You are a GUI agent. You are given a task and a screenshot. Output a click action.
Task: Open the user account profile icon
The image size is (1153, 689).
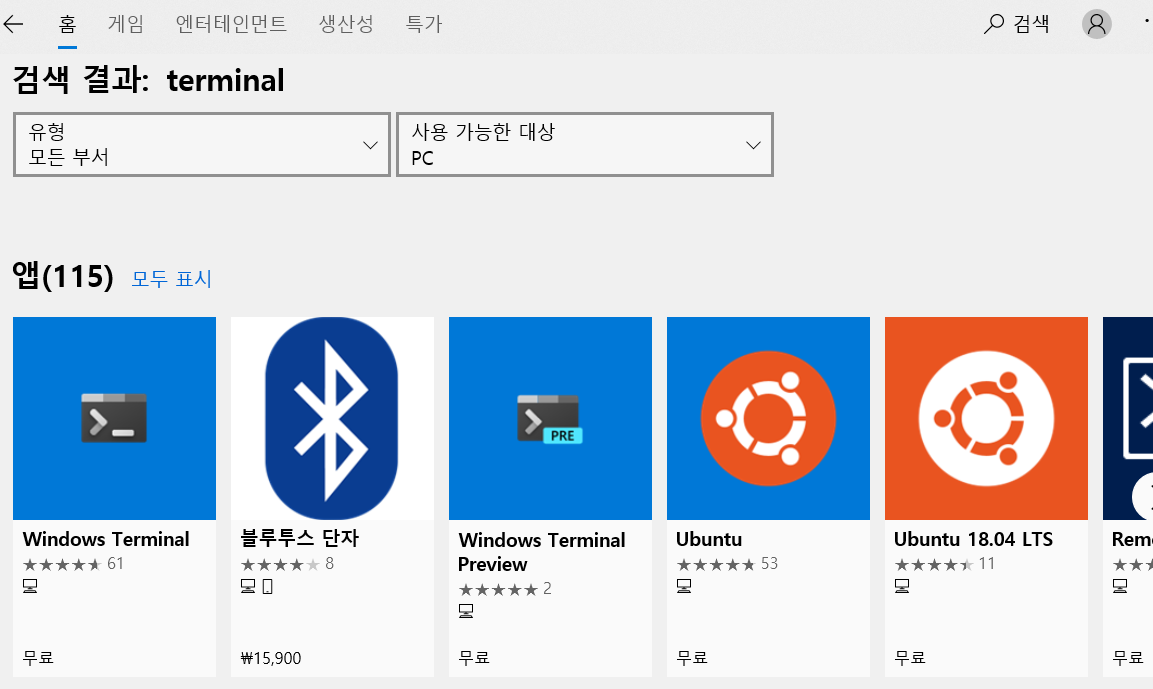click(1096, 24)
